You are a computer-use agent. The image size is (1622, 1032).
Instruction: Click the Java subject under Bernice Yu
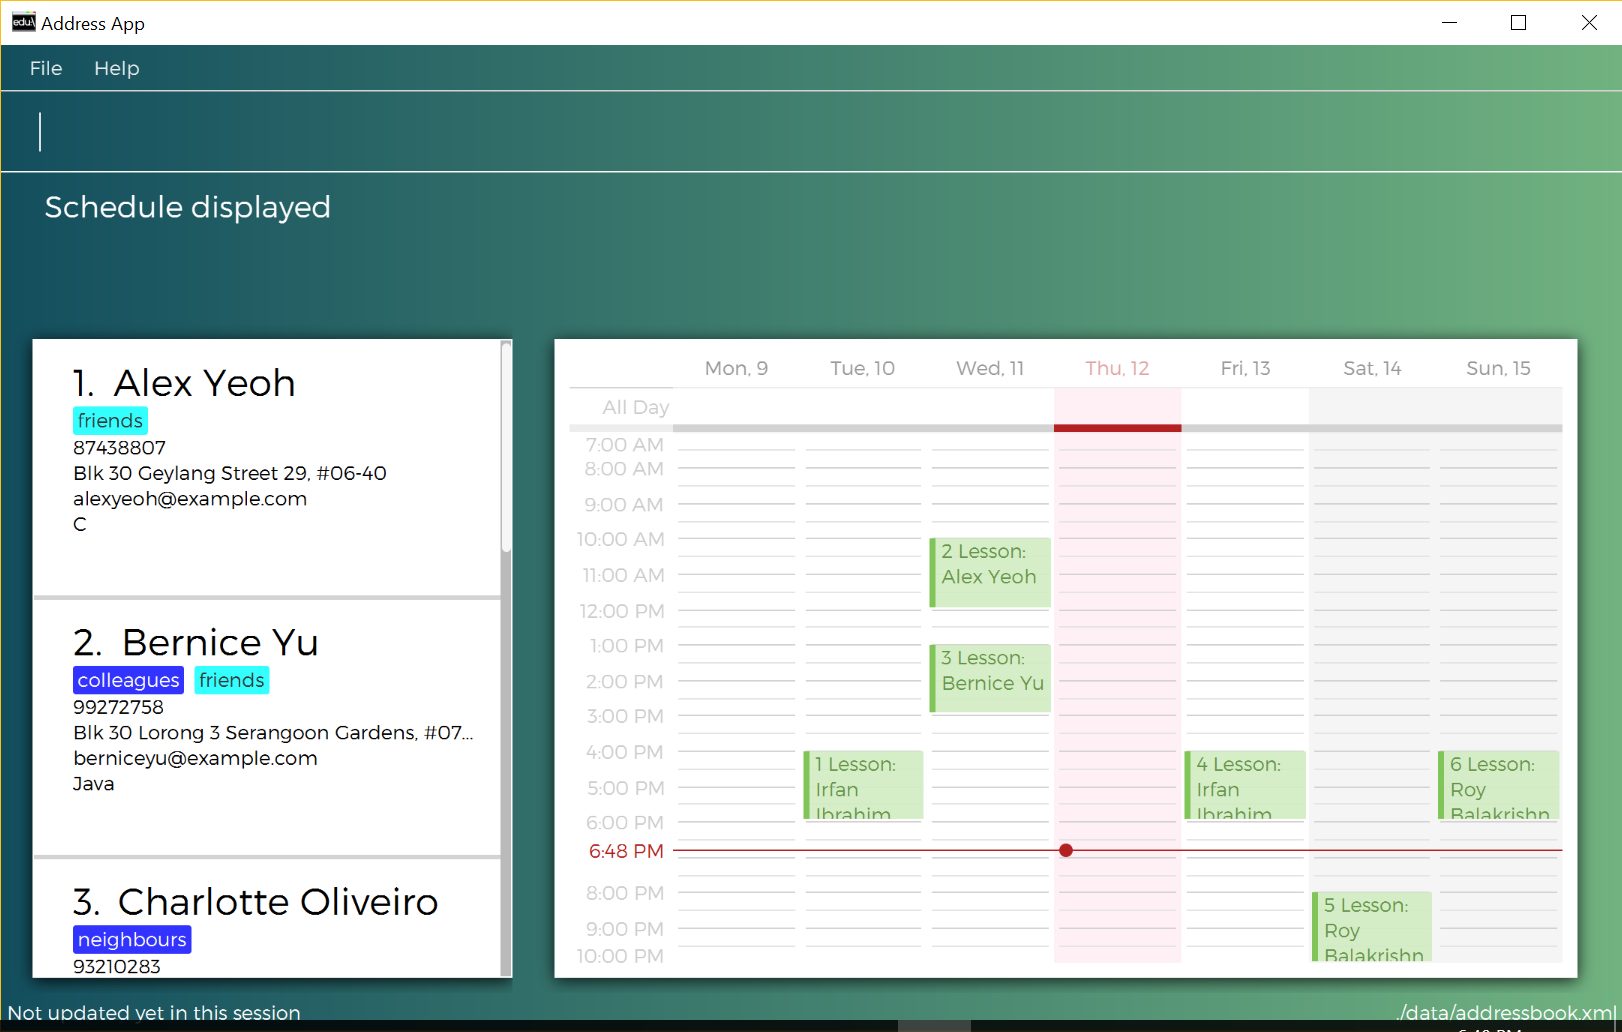[94, 784]
